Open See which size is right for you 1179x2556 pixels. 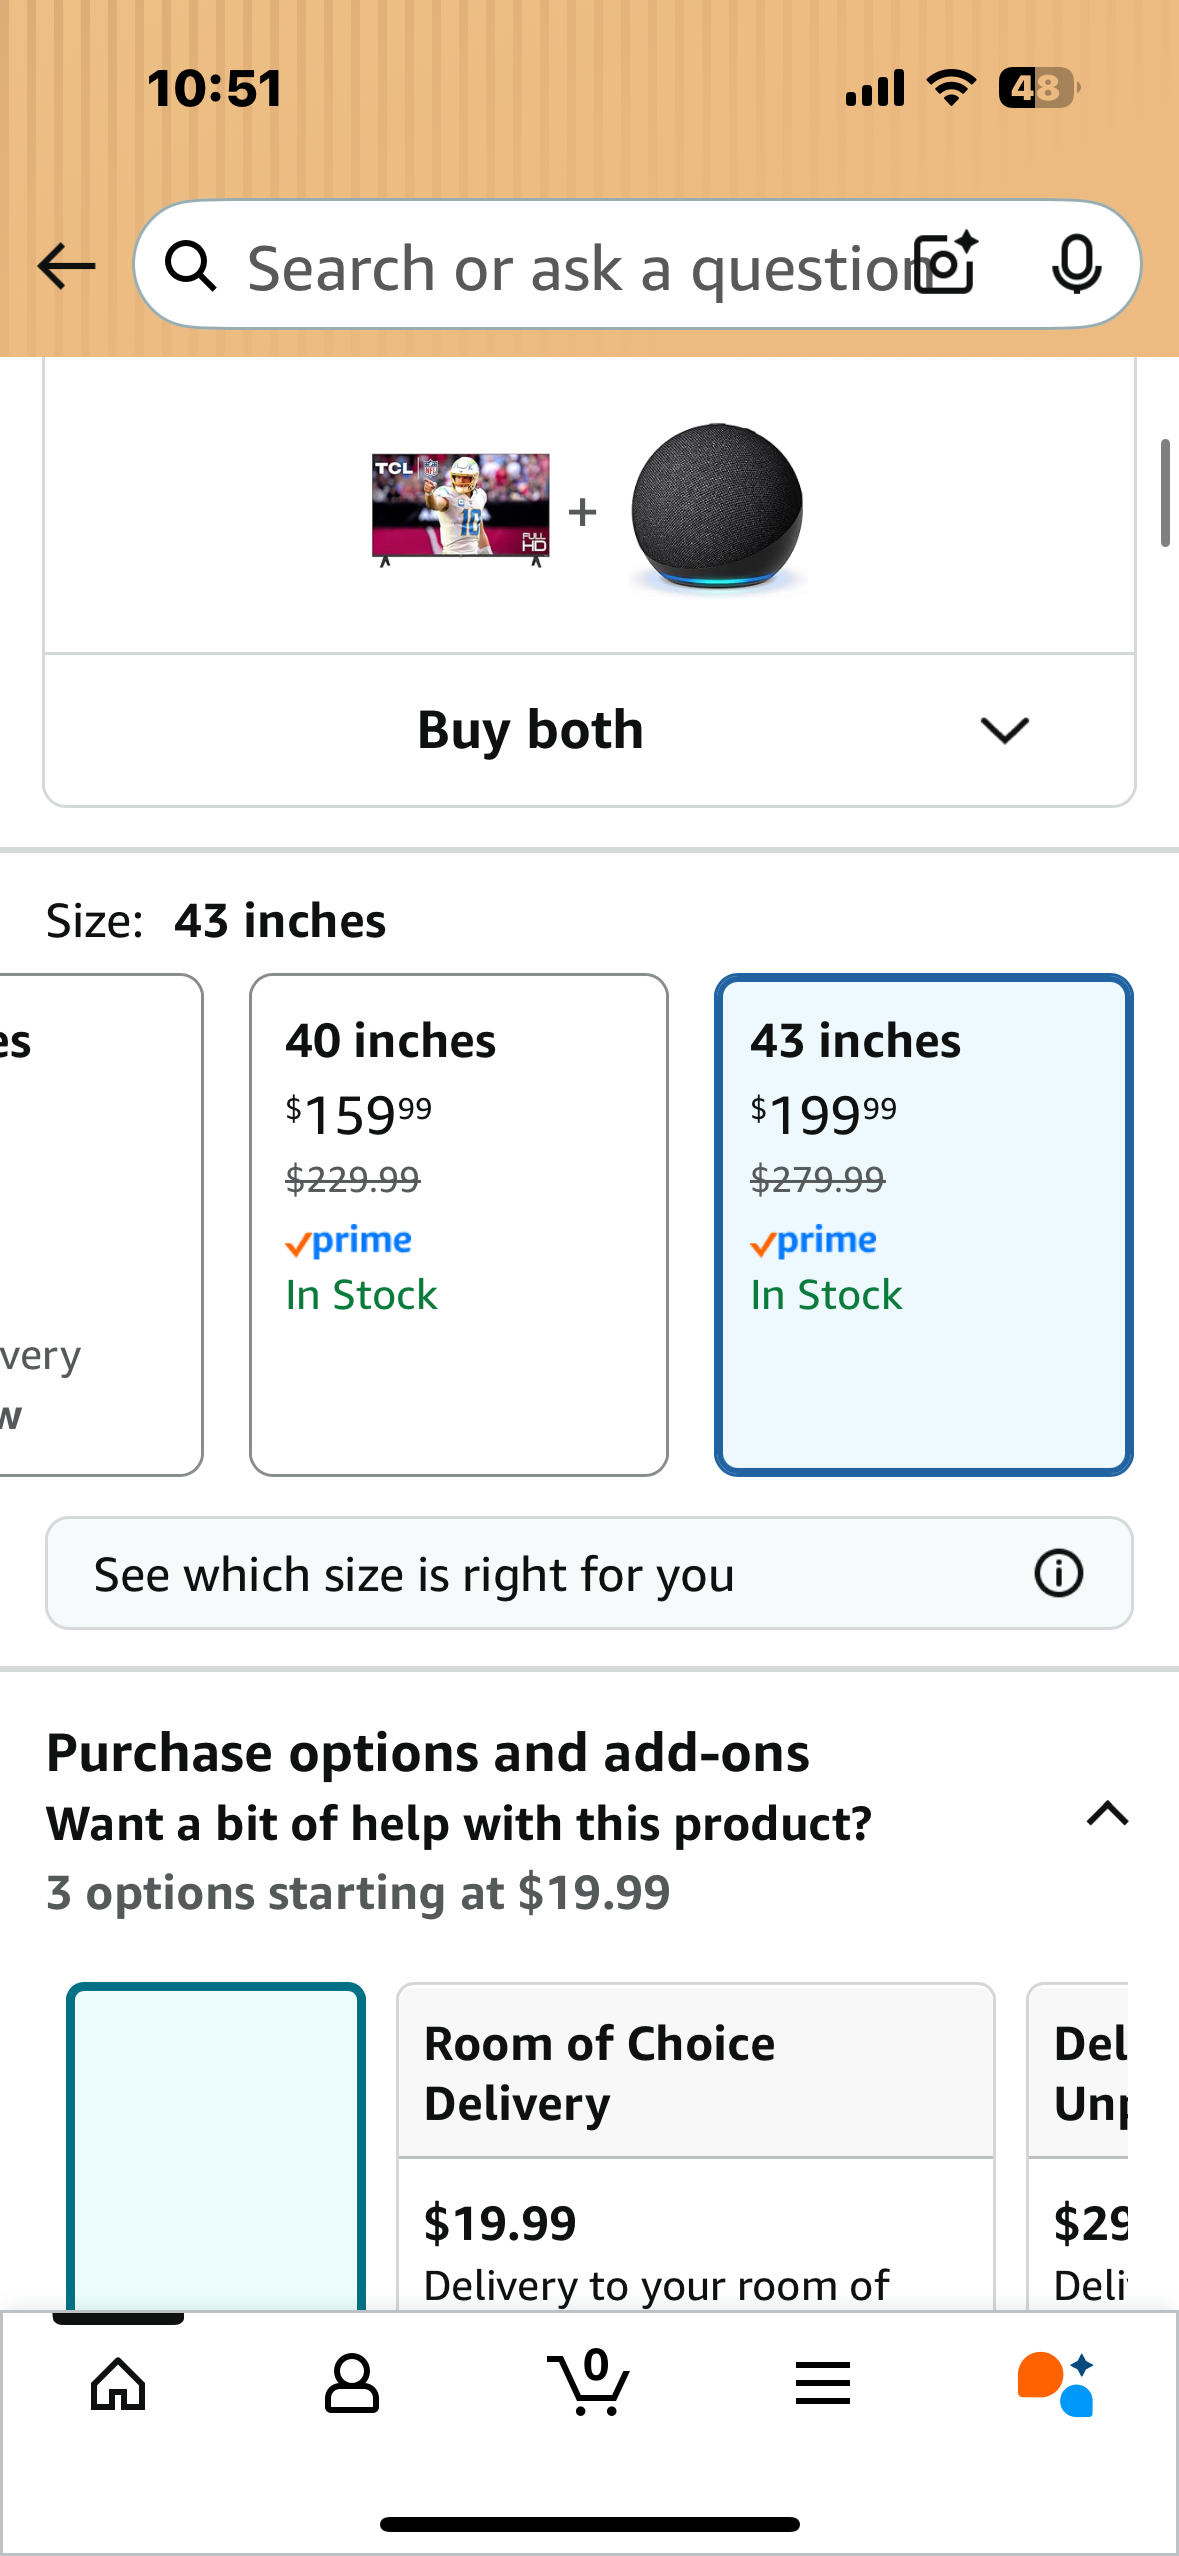pyautogui.click(x=415, y=1573)
